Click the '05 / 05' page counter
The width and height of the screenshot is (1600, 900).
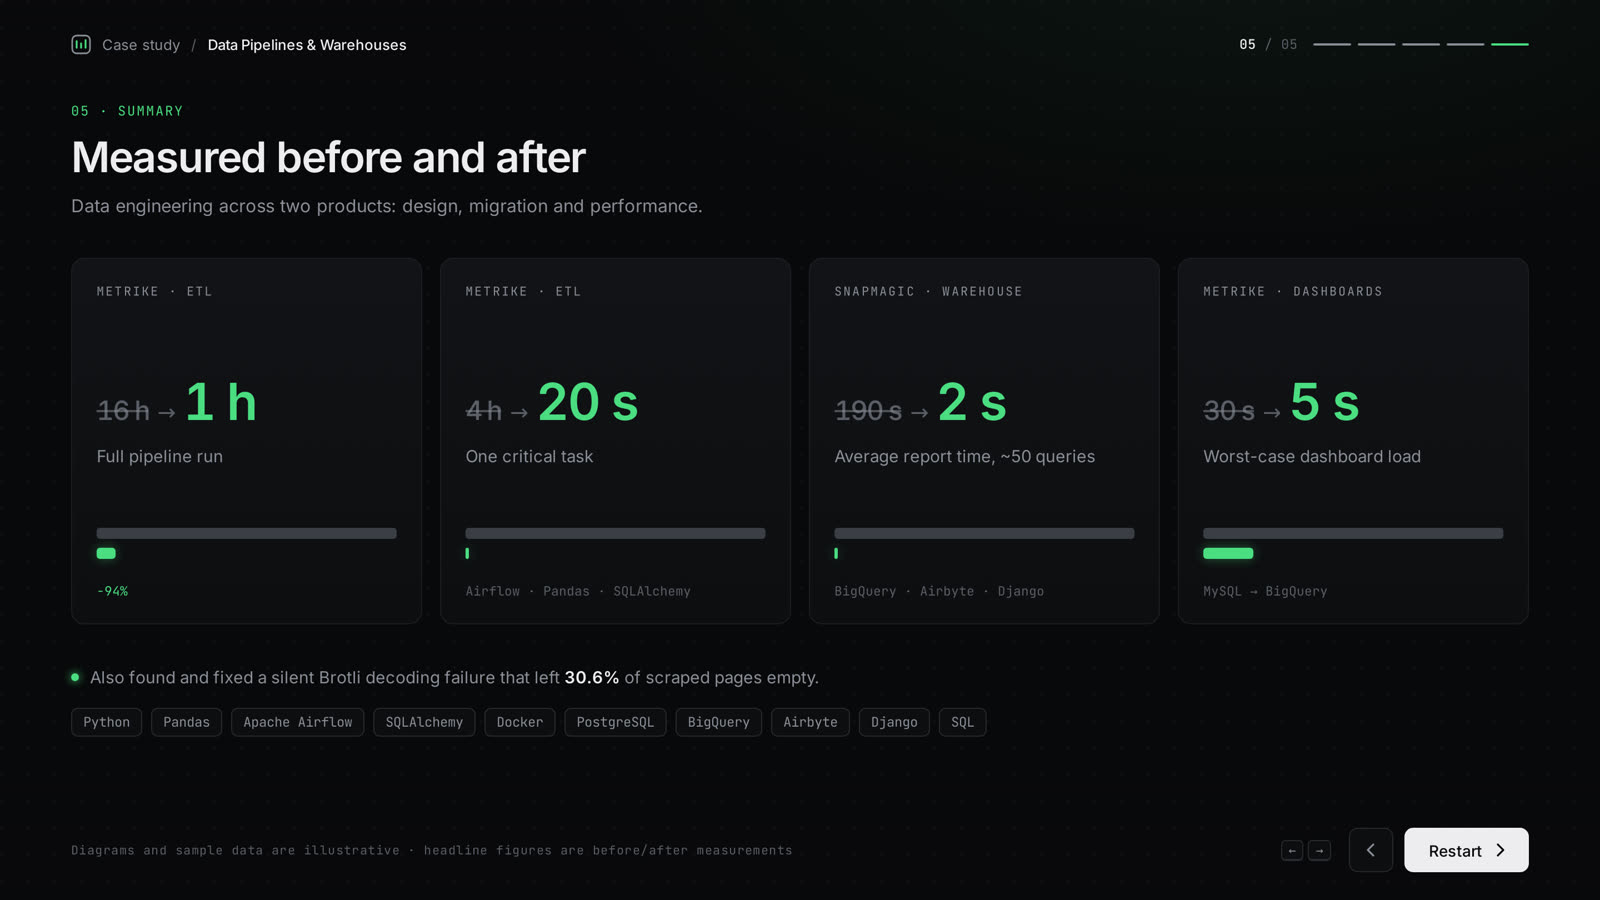pos(1268,44)
